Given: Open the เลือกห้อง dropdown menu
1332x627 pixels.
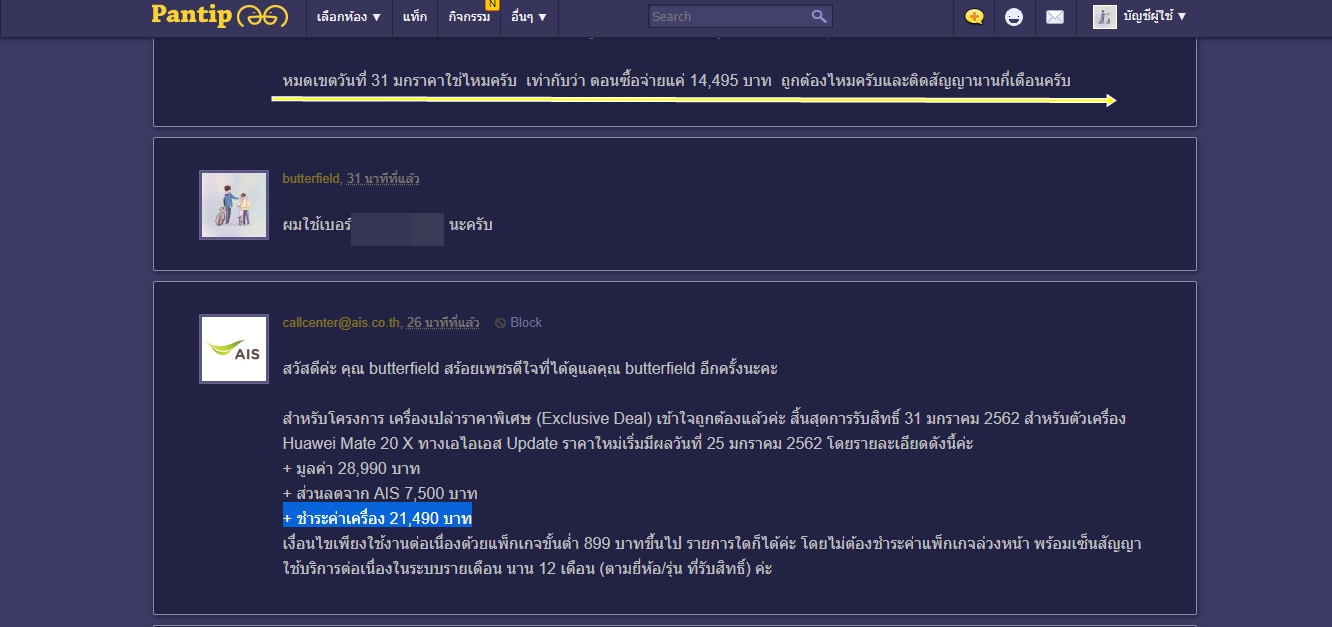Looking at the screenshot, I should click(349, 17).
